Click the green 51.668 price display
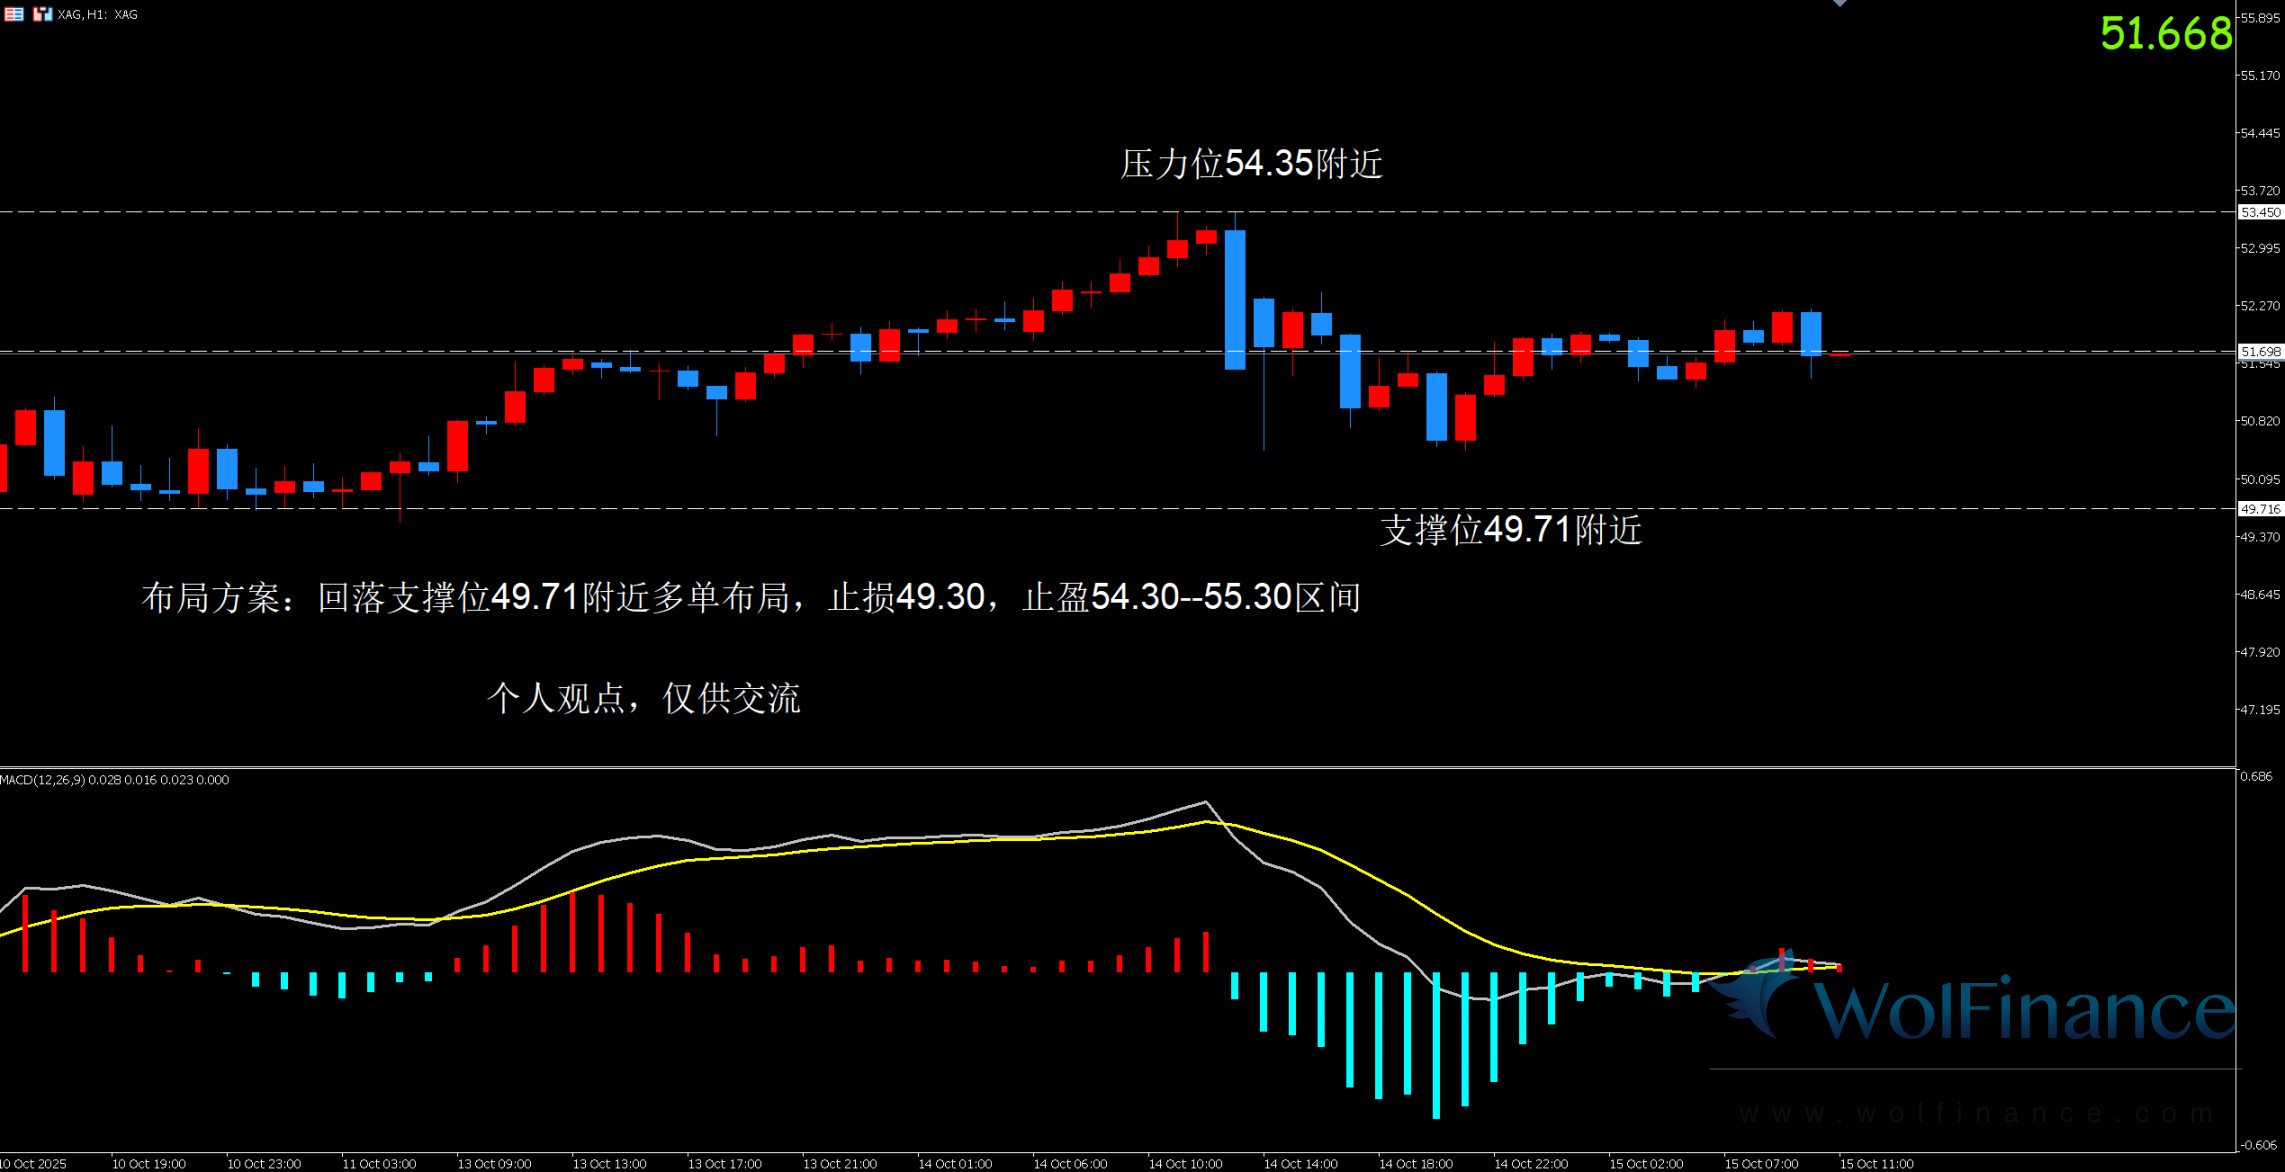Screen dimensions: 2285x1172 coord(2165,34)
